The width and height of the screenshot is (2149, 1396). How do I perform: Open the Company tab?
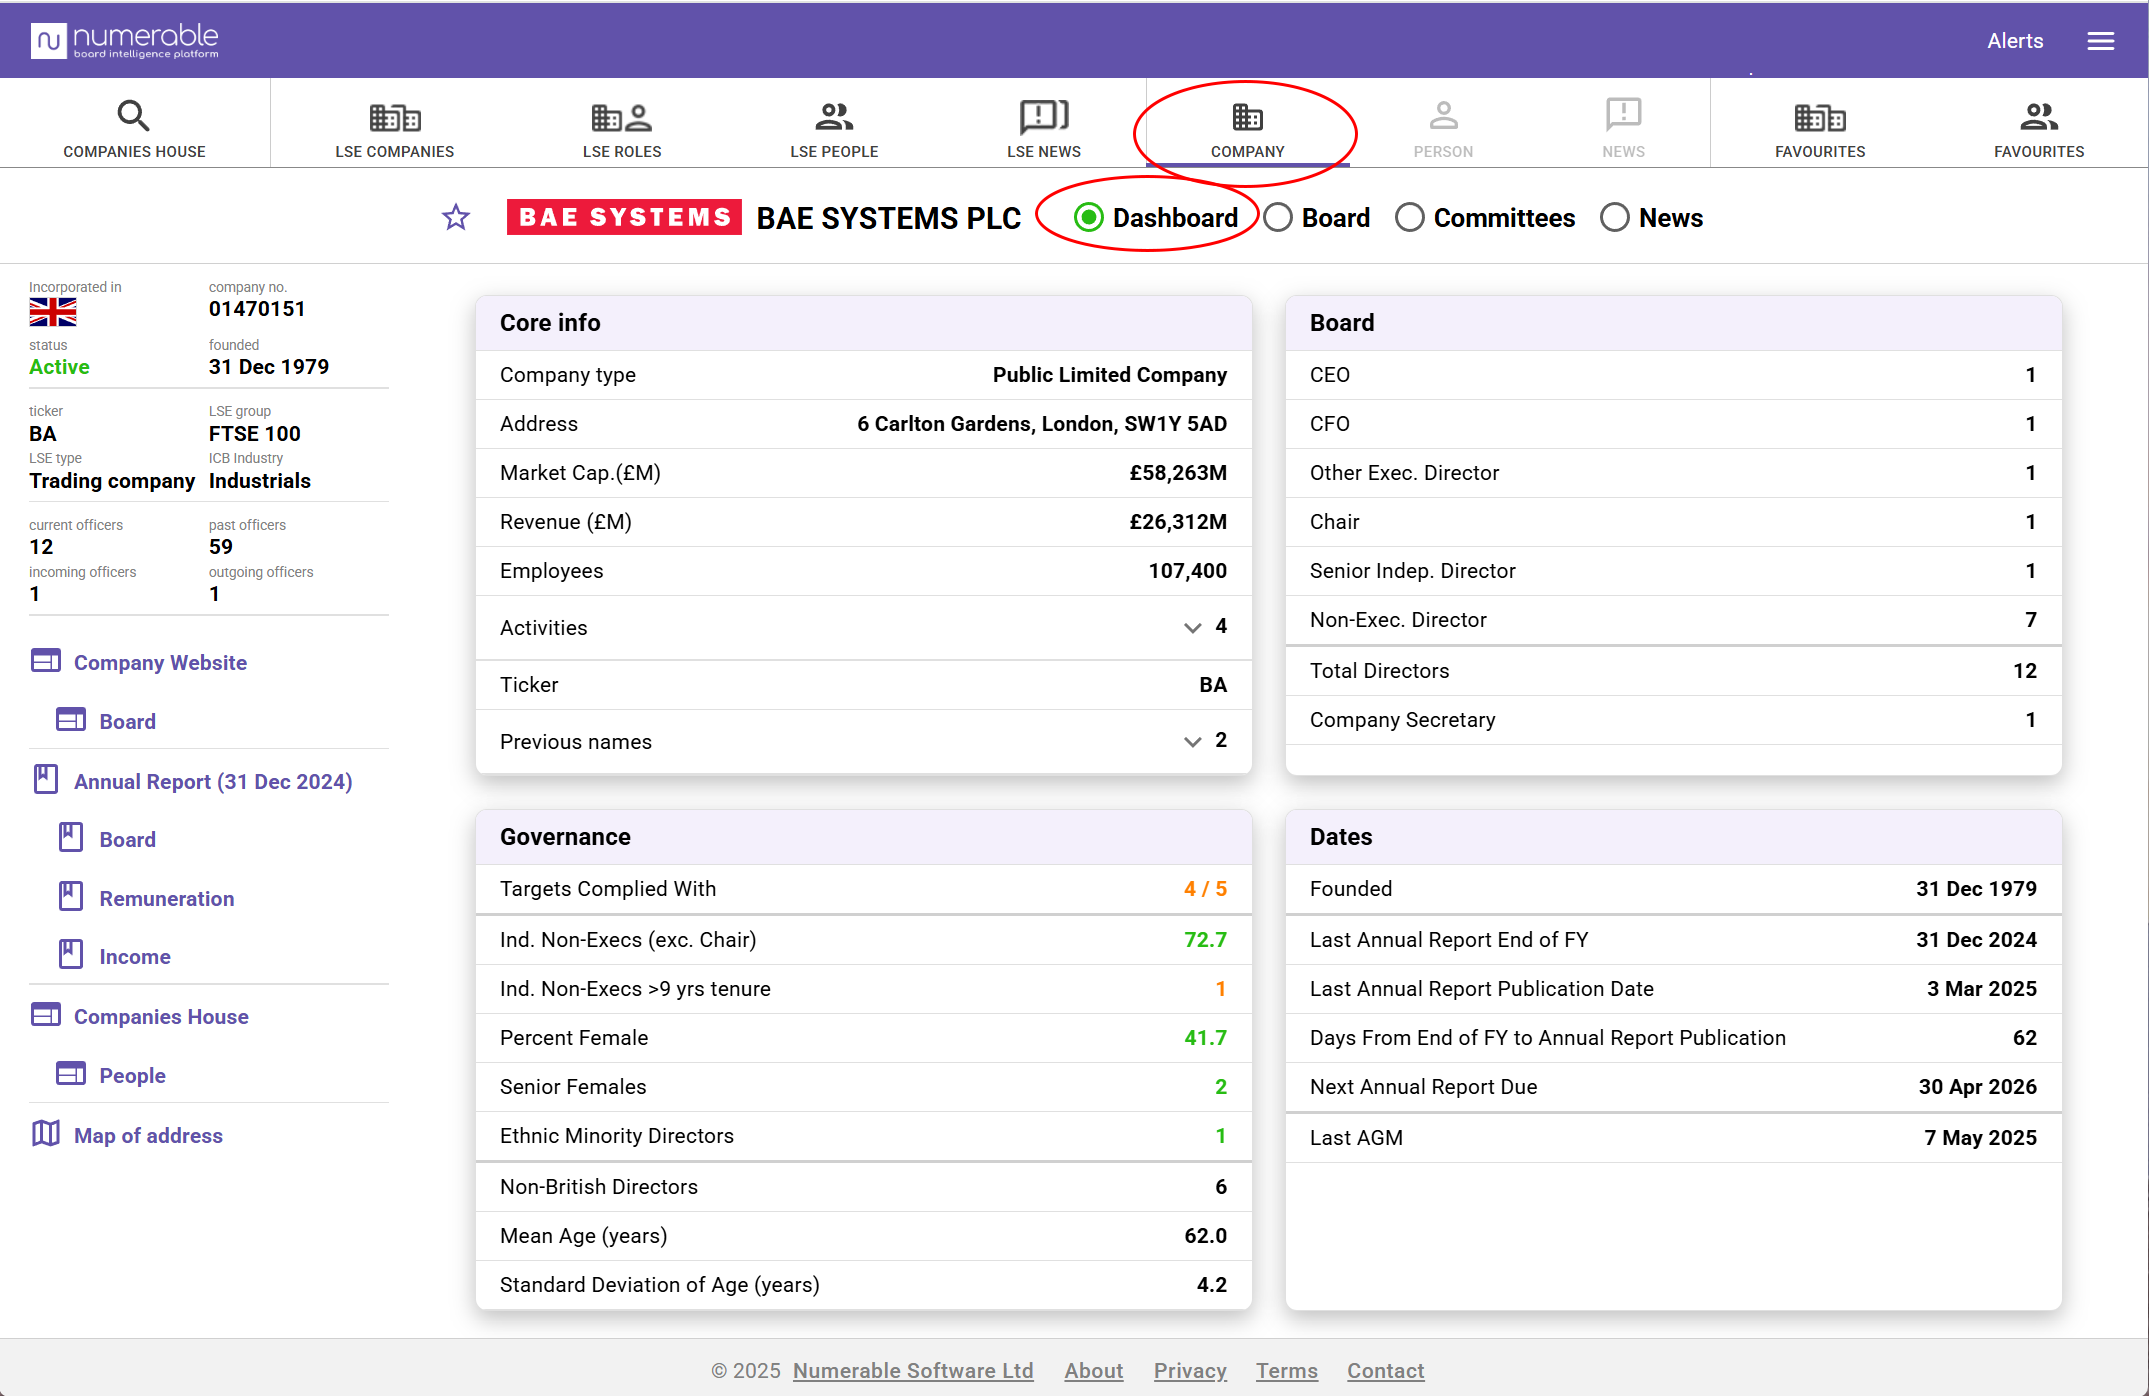[x=1247, y=128]
